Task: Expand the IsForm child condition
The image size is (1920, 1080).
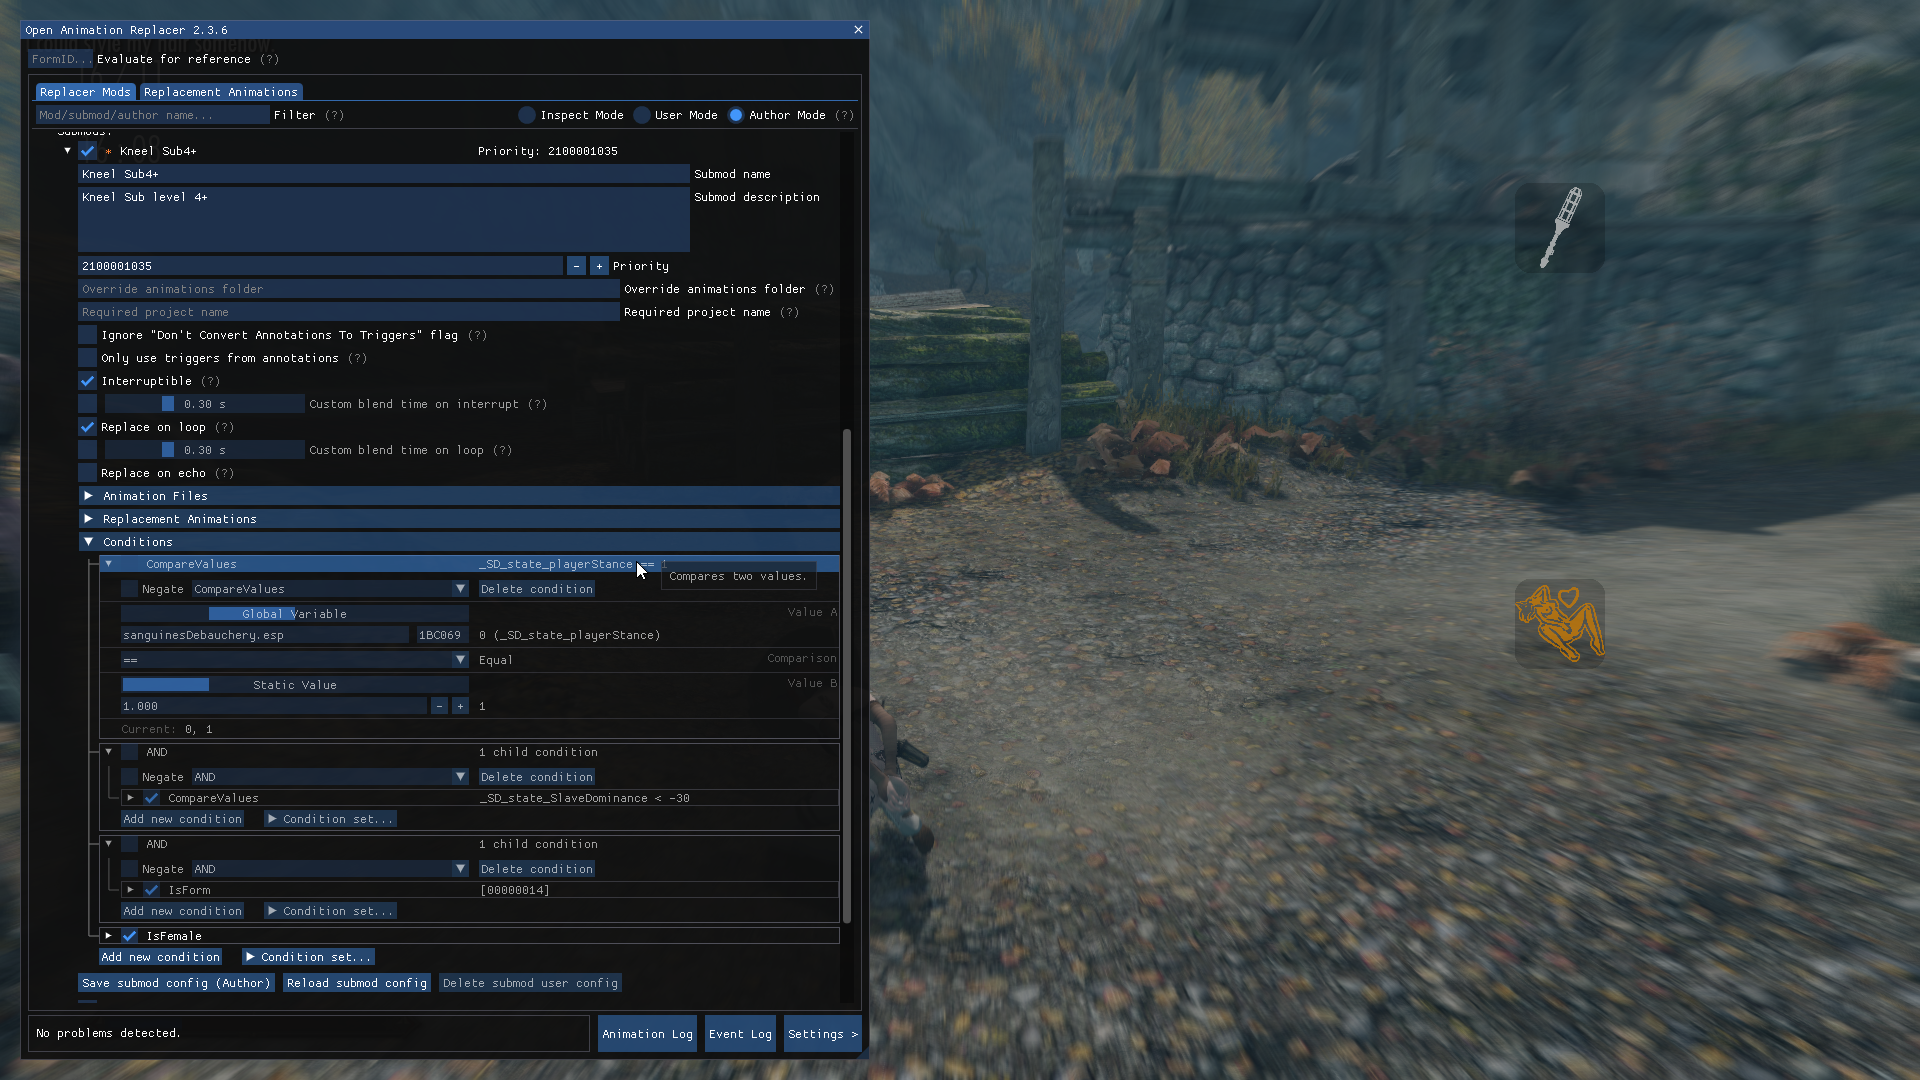Action: pos(130,890)
